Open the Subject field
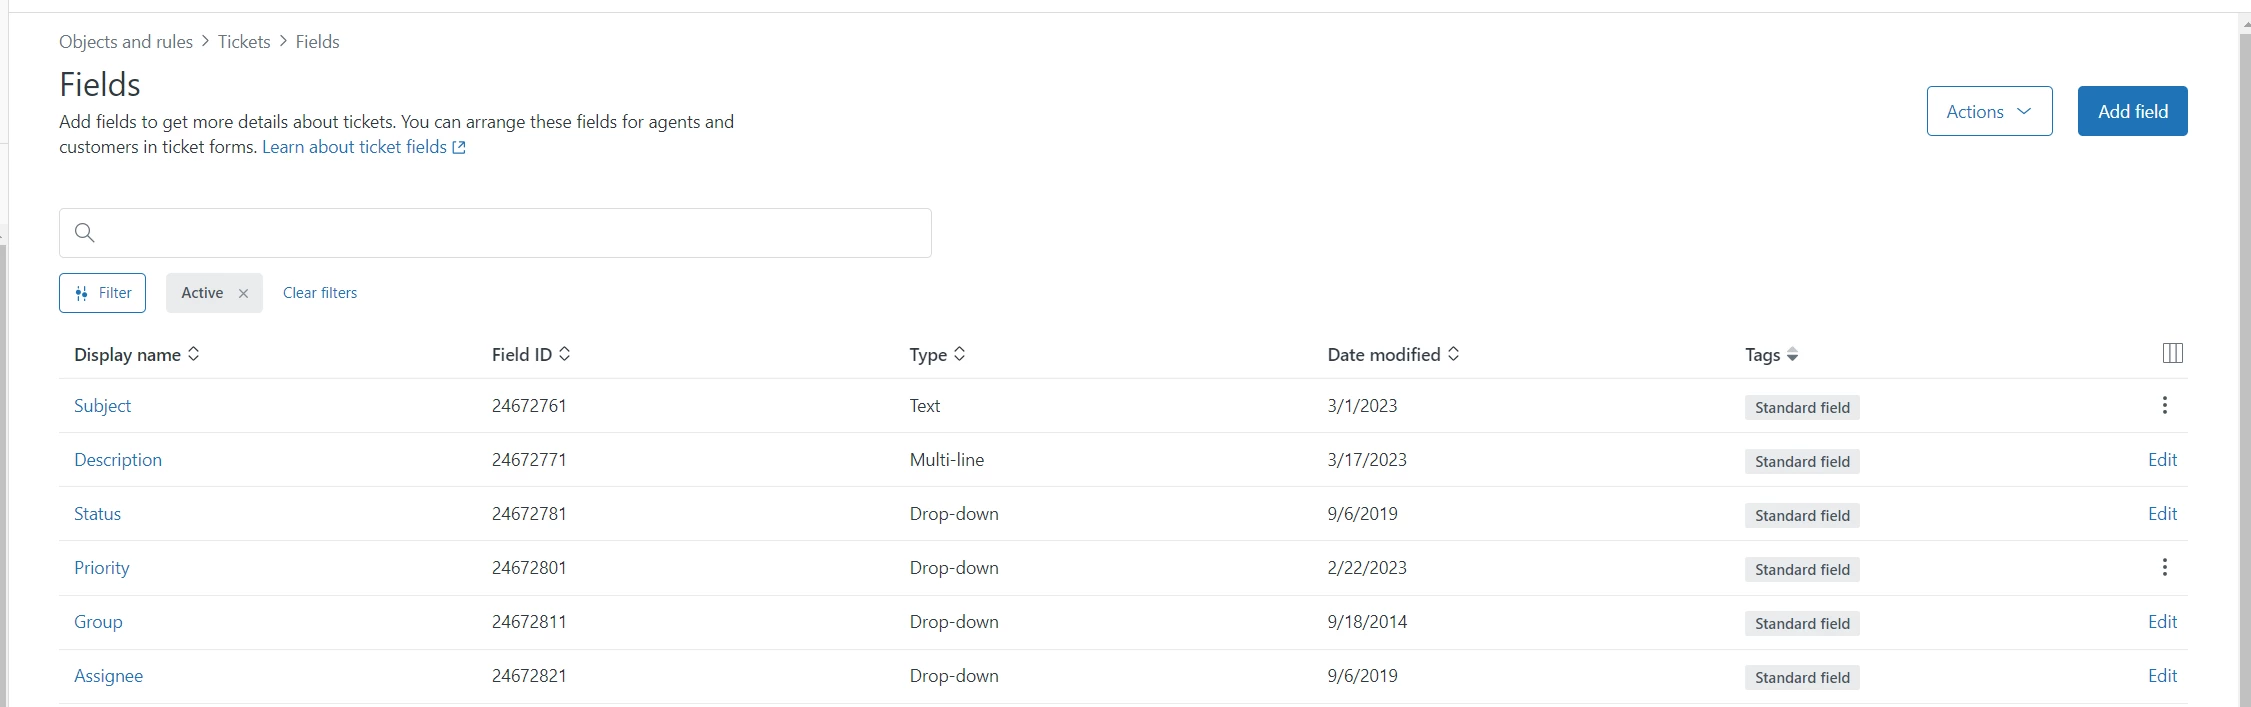This screenshot has width=2251, height=707. click(102, 406)
